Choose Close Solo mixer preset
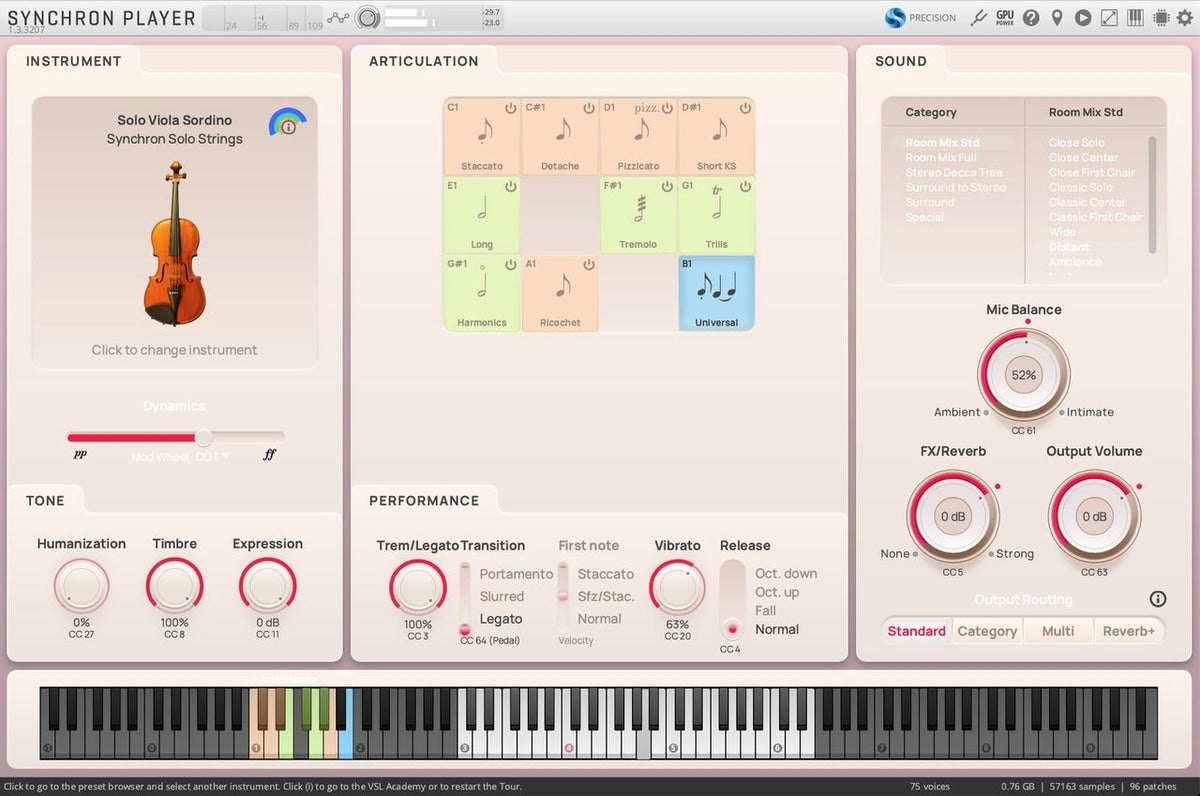This screenshot has height=796, width=1200. [1077, 142]
